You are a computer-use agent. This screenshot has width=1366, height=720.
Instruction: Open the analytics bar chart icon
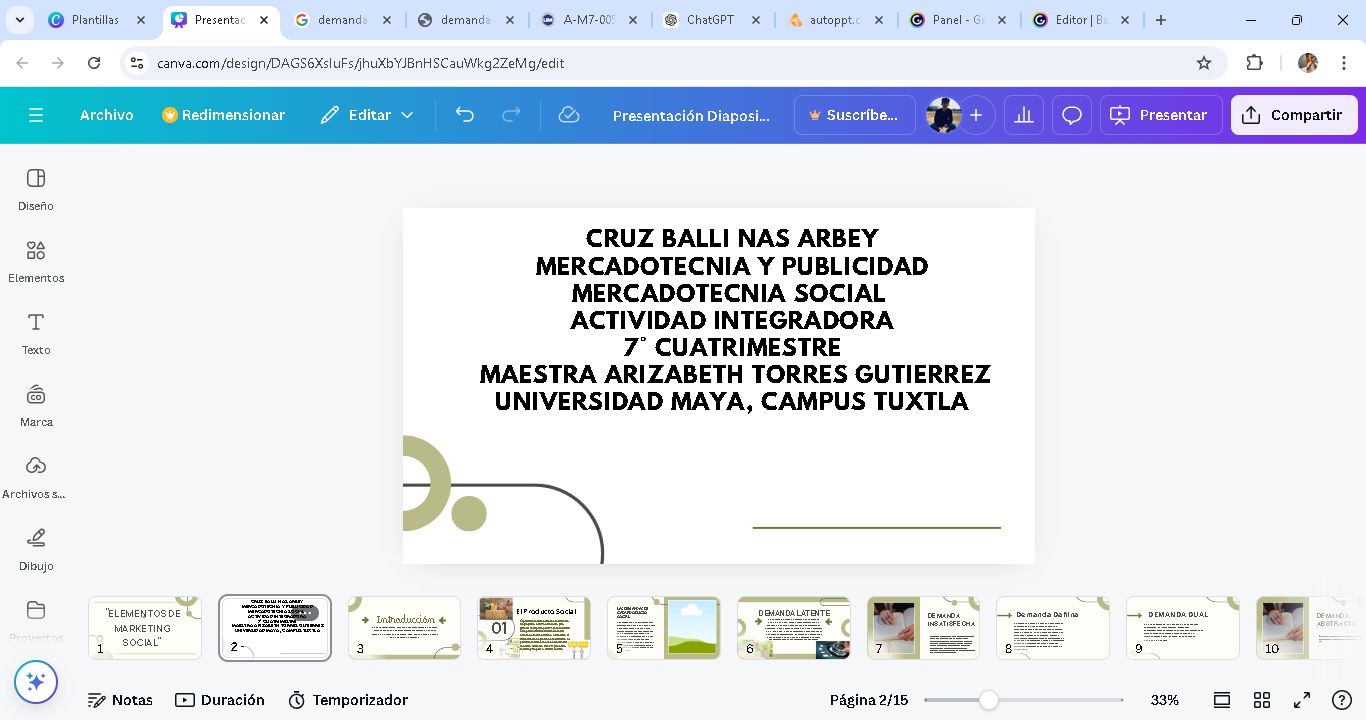click(1024, 115)
